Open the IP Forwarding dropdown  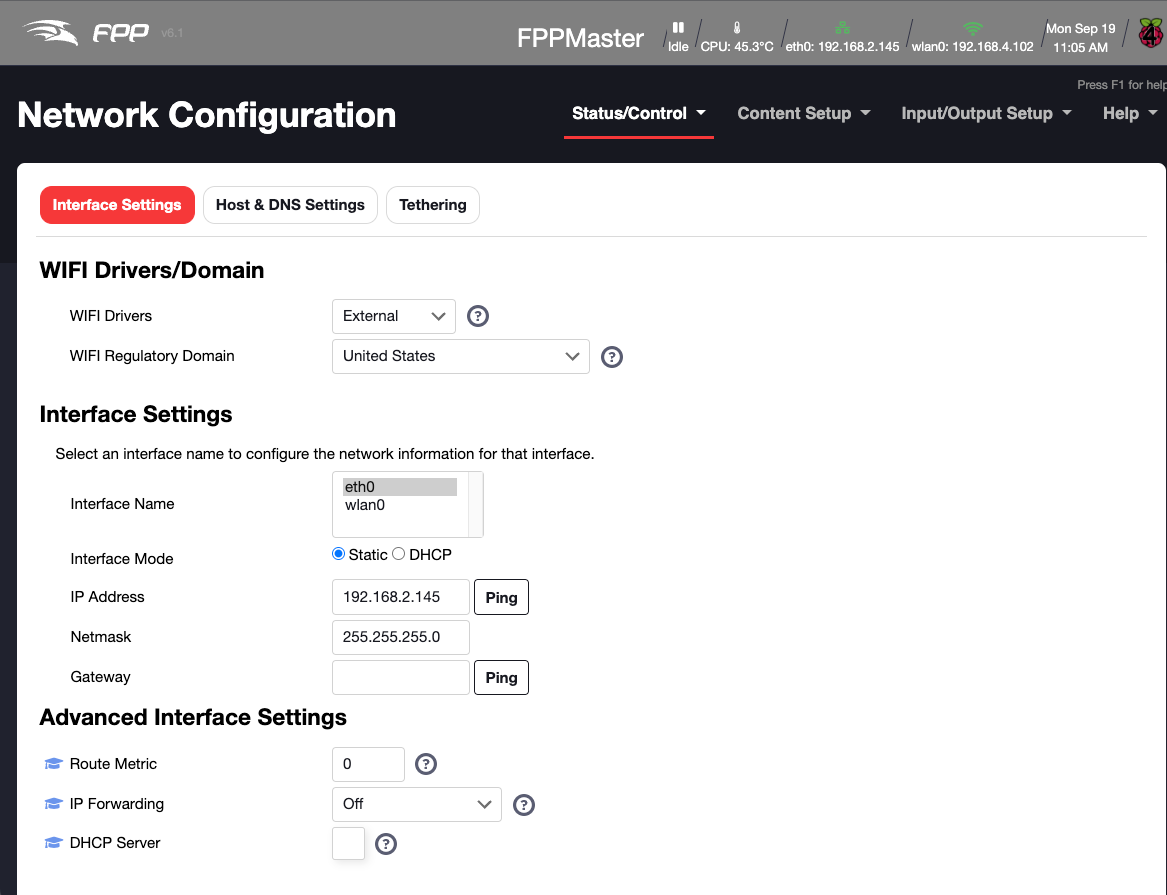[416, 803]
